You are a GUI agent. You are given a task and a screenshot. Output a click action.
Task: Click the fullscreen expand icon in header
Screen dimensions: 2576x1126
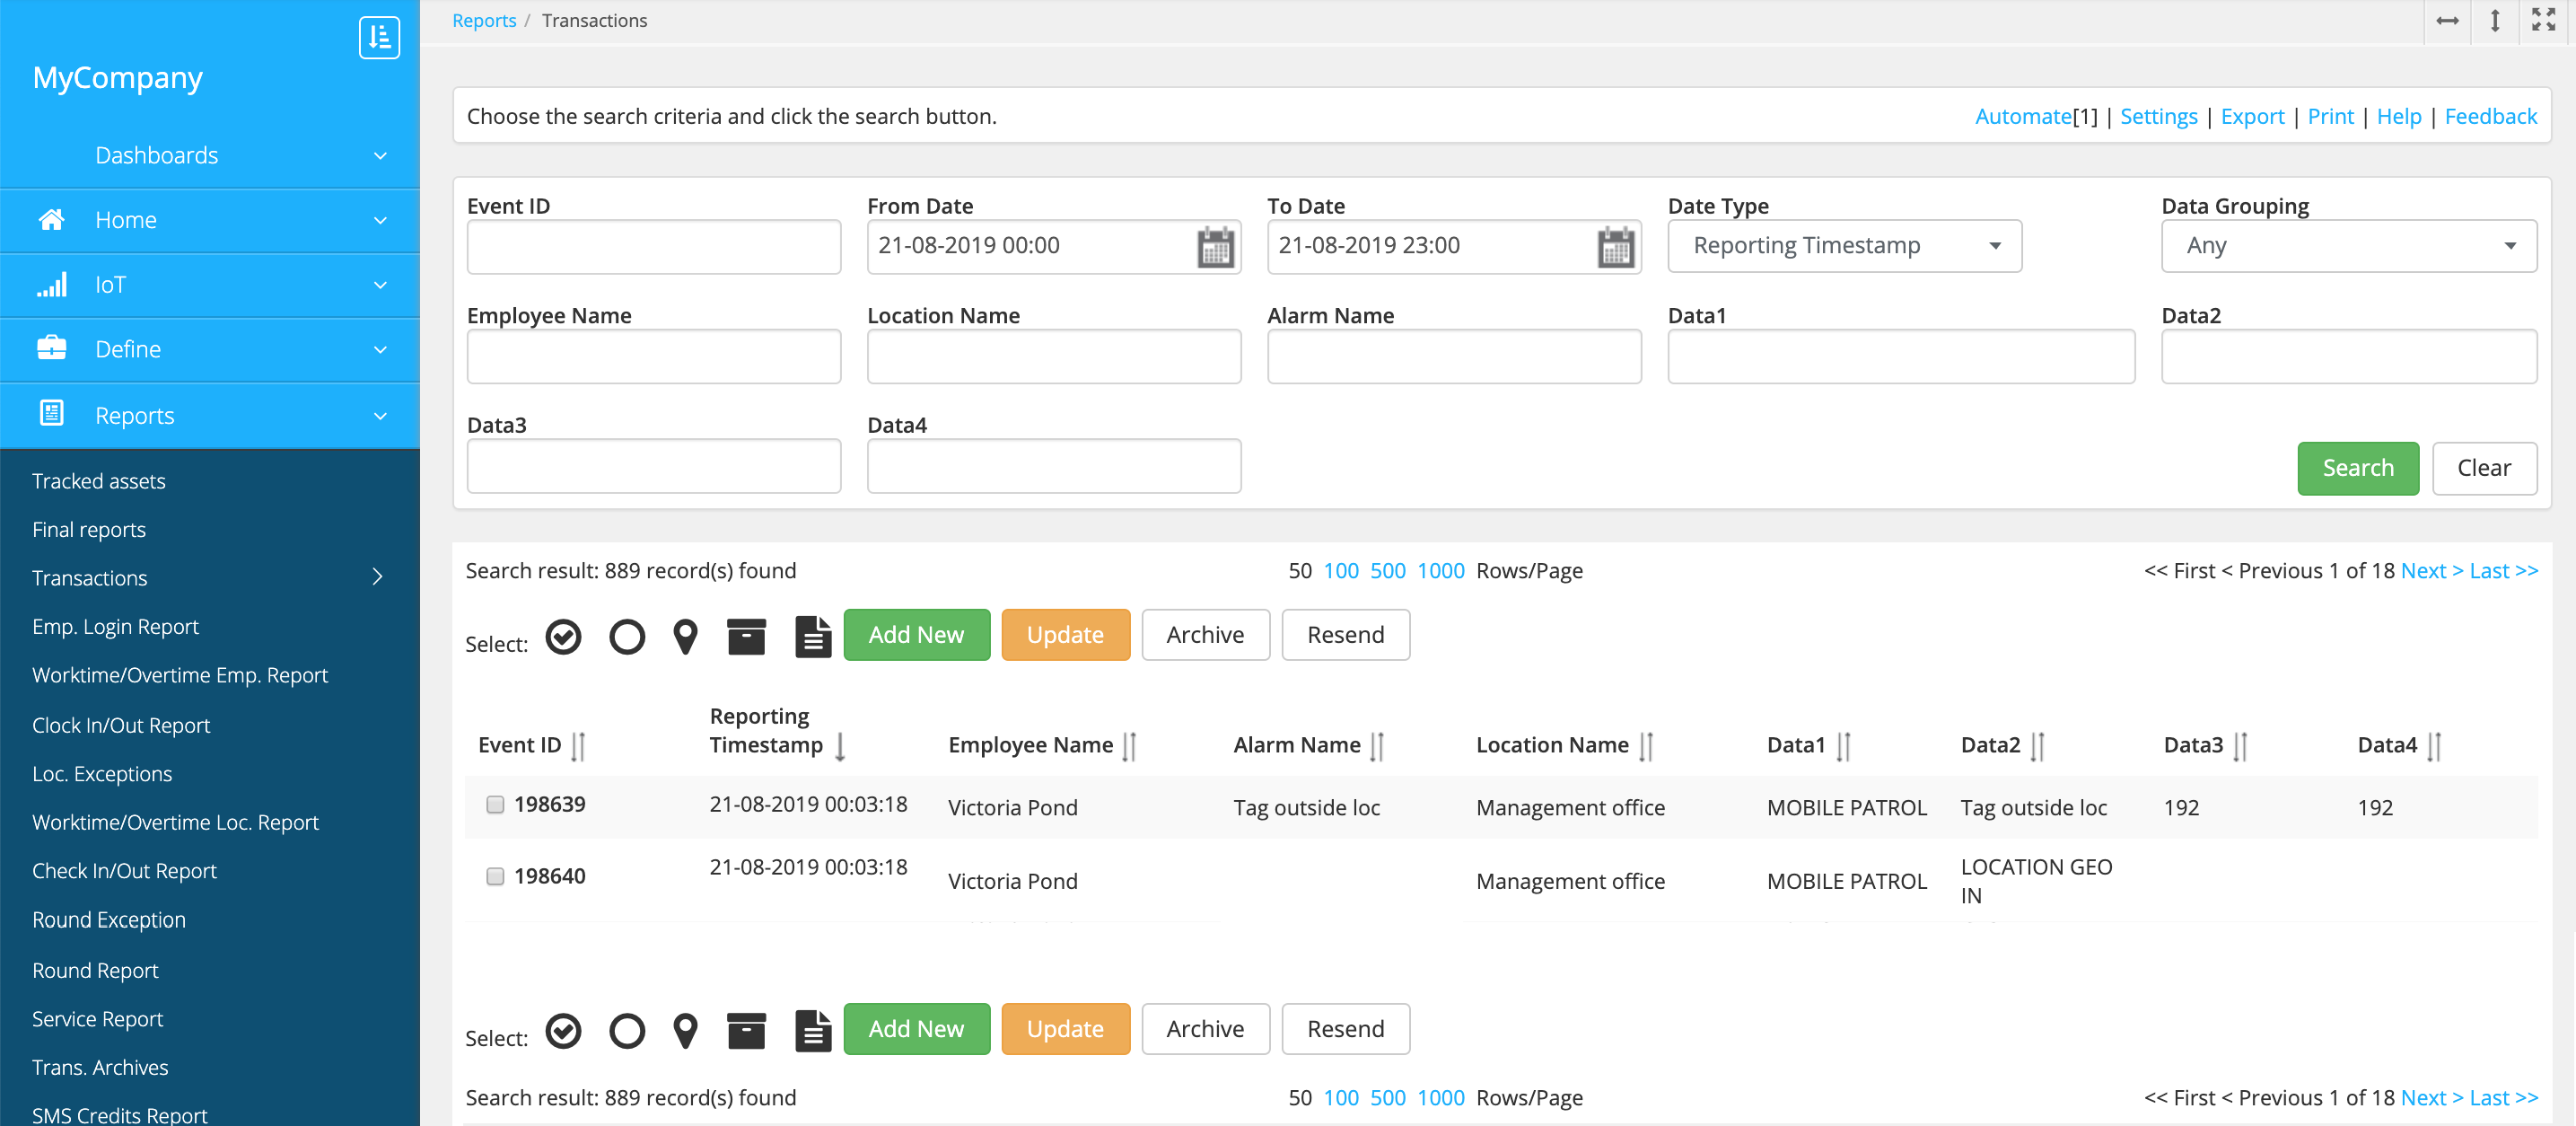click(x=2543, y=20)
